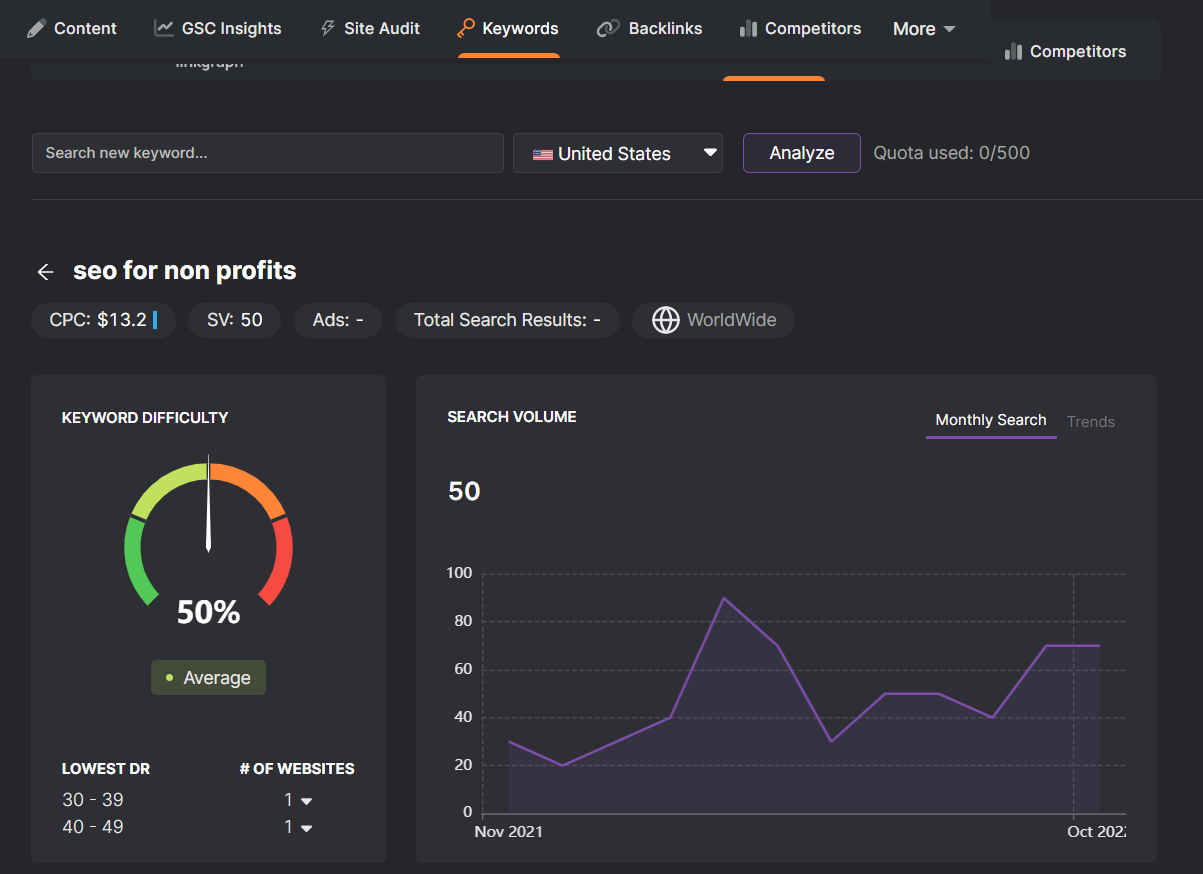Viewport: 1203px width, 874px height.
Task: Click the bar chart icon beside top-nav Competitors
Action: tap(748, 28)
